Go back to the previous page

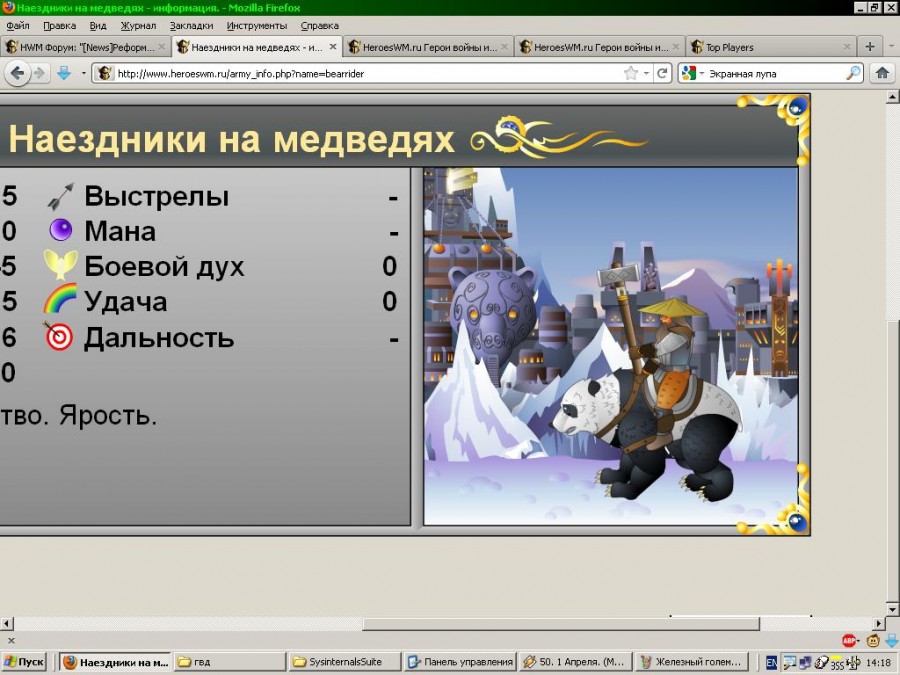[x=18, y=73]
